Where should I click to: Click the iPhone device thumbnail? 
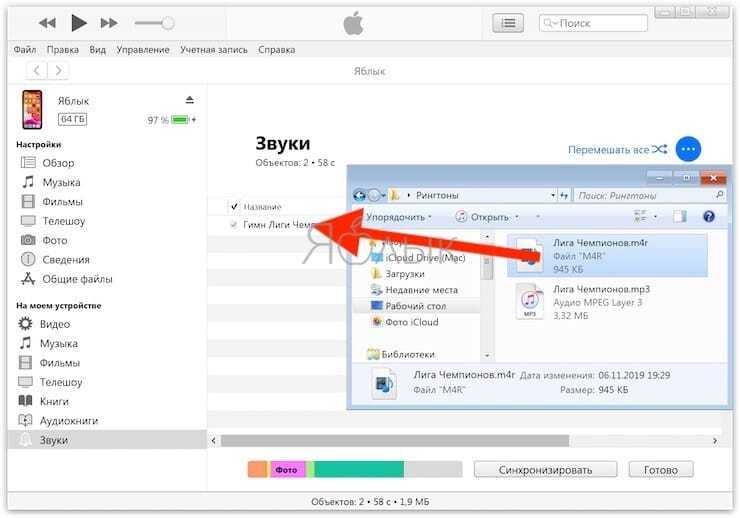pos(32,109)
